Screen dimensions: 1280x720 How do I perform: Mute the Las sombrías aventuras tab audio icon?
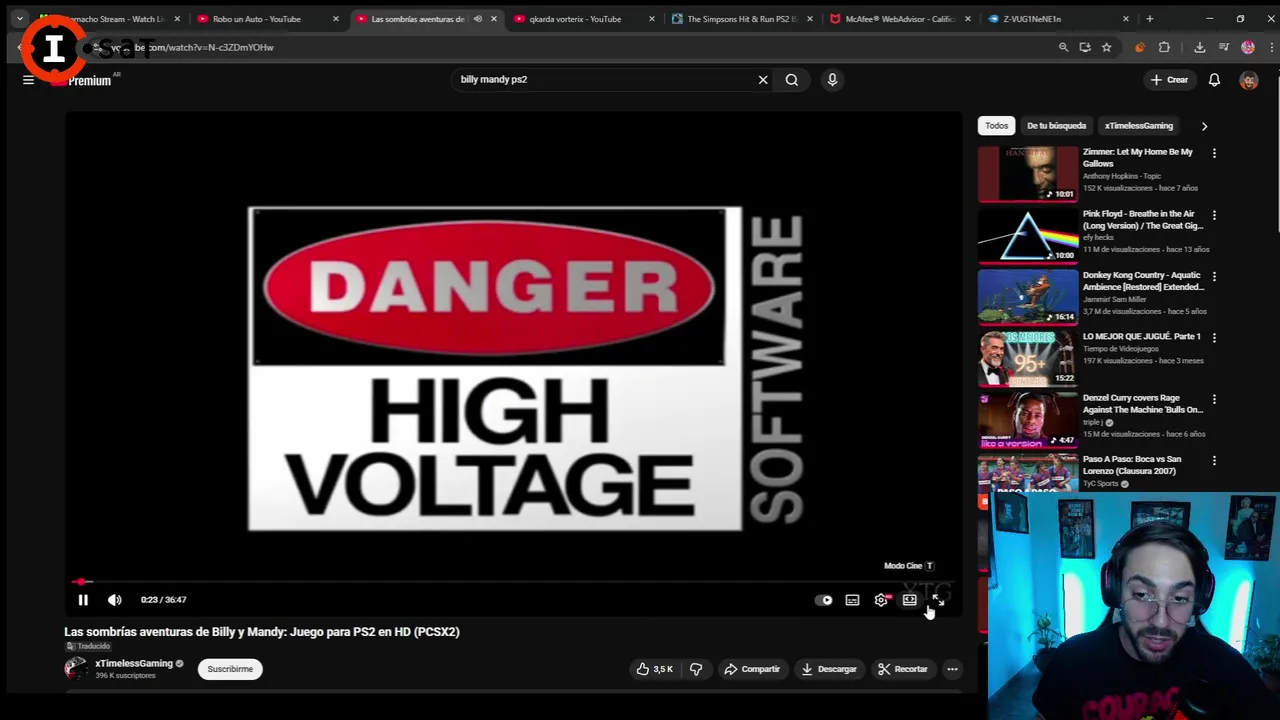pos(478,19)
